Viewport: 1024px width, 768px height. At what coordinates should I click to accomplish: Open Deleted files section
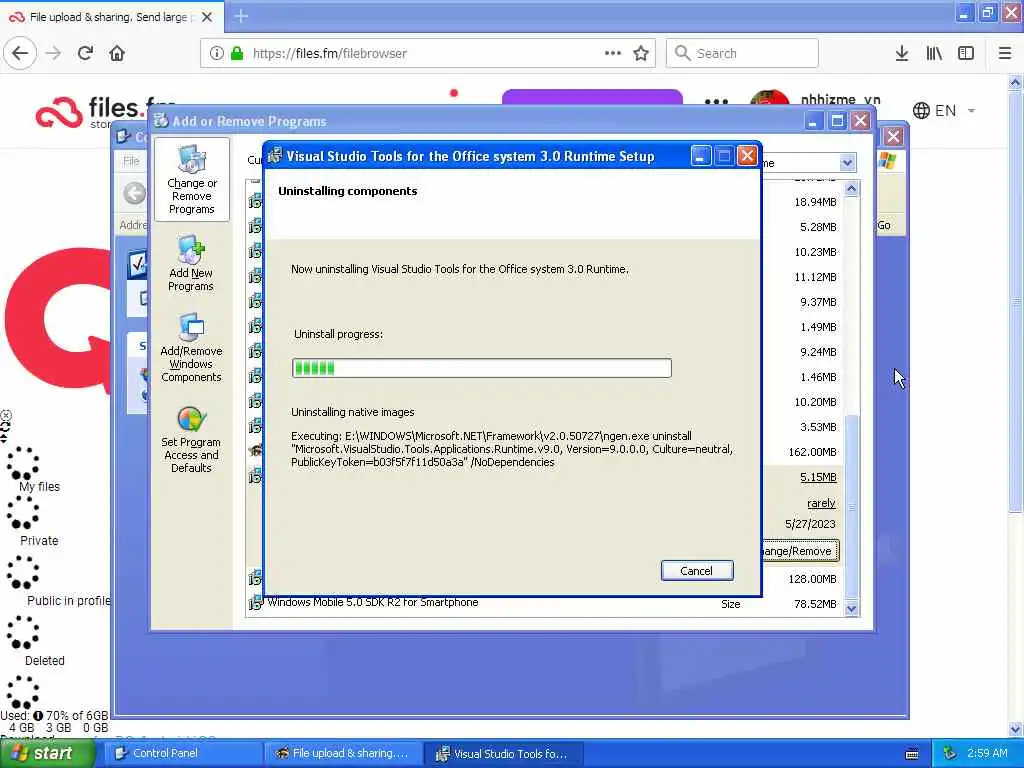[44, 661]
